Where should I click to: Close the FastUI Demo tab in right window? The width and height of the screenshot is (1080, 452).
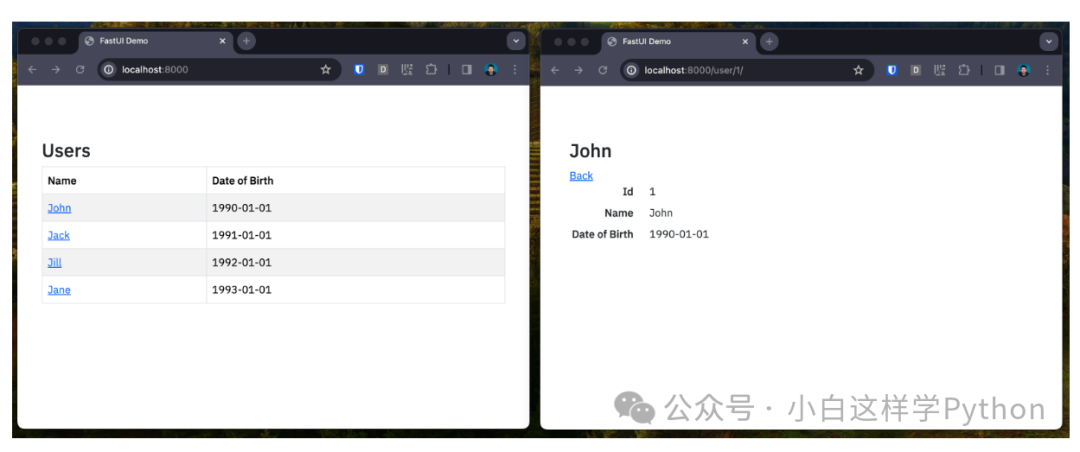[x=745, y=41]
